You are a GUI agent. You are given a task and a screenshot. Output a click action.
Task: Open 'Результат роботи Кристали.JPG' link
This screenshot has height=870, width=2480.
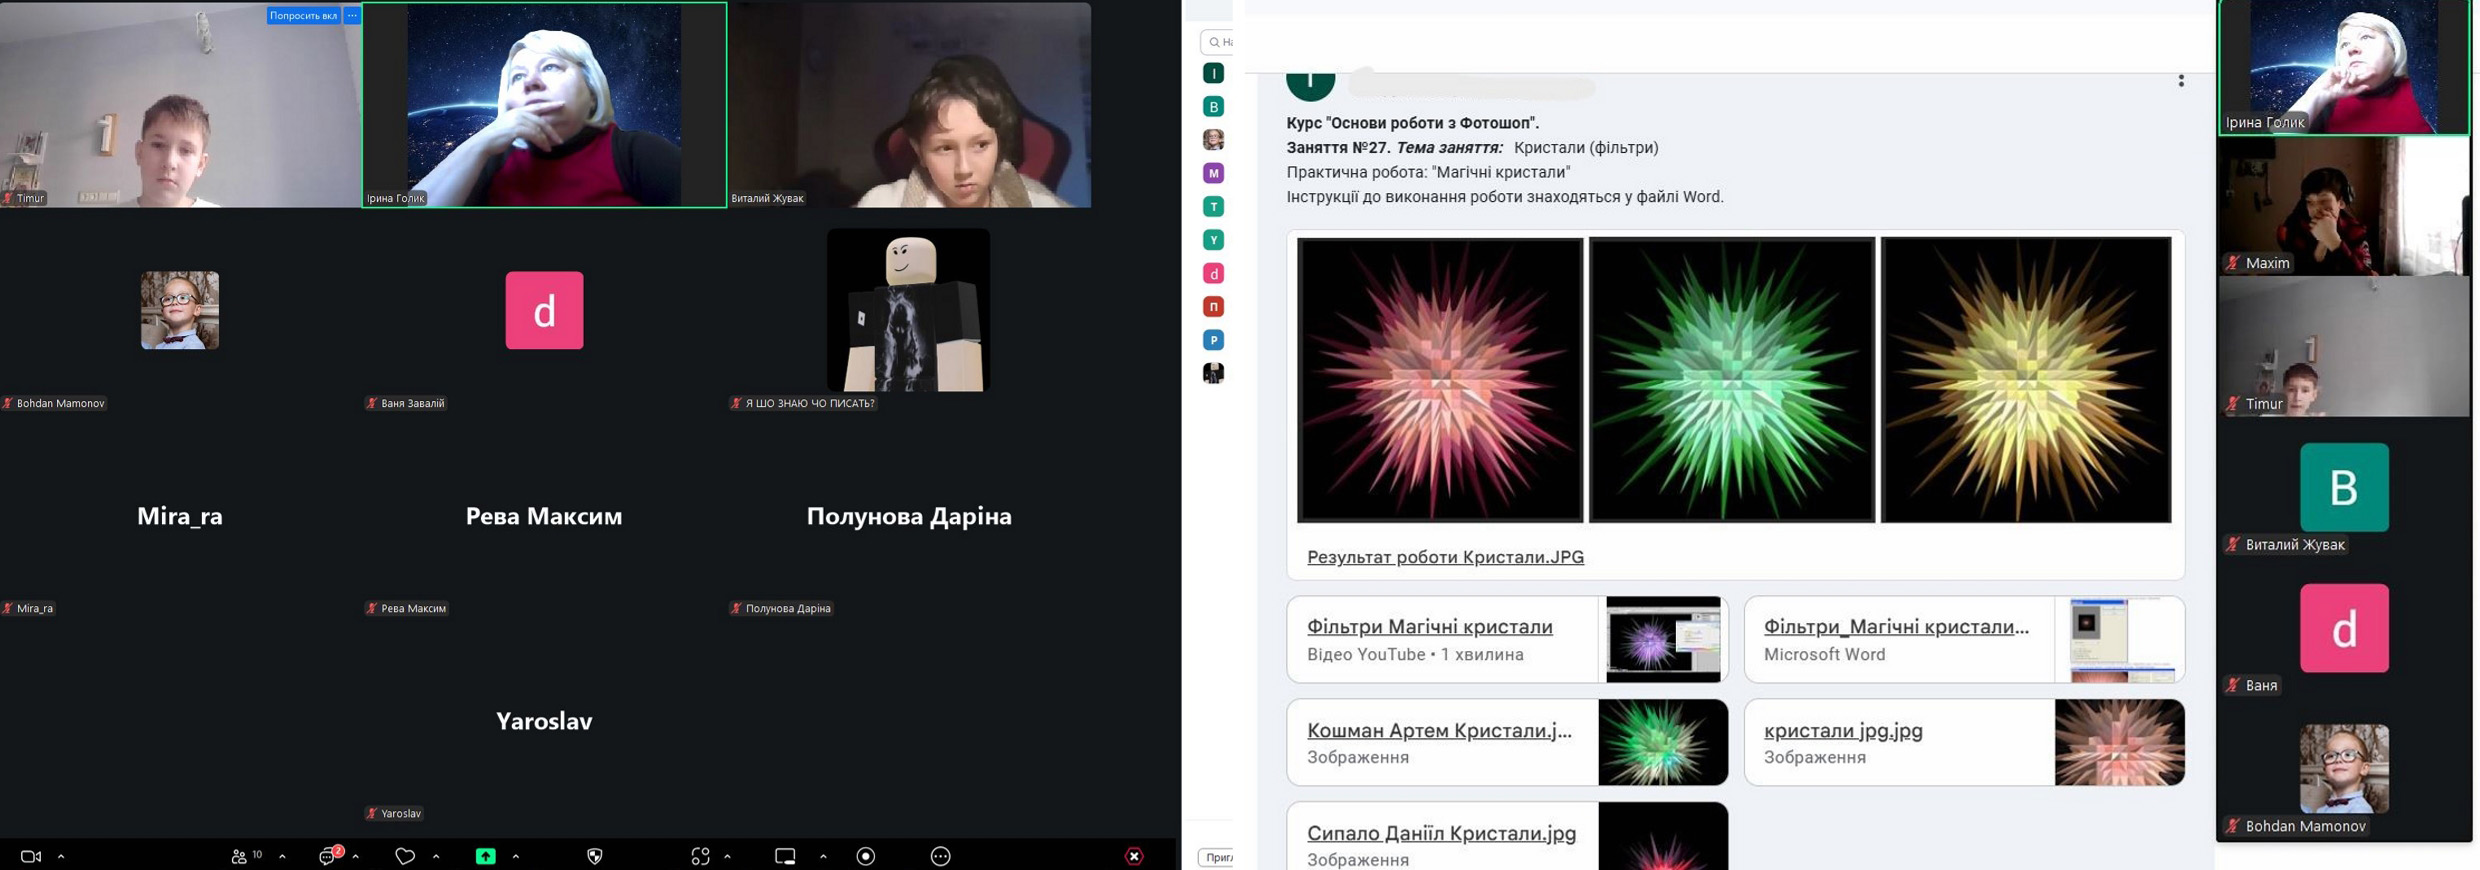point(1445,557)
